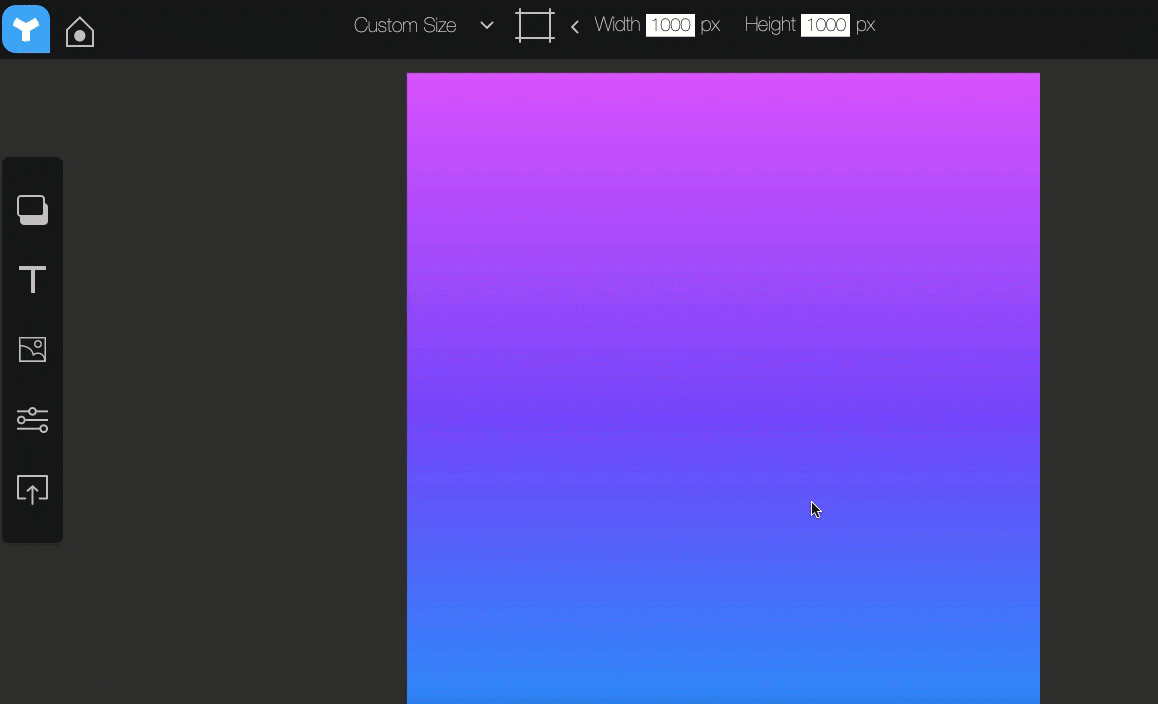Select the Text tool

coord(32,280)
